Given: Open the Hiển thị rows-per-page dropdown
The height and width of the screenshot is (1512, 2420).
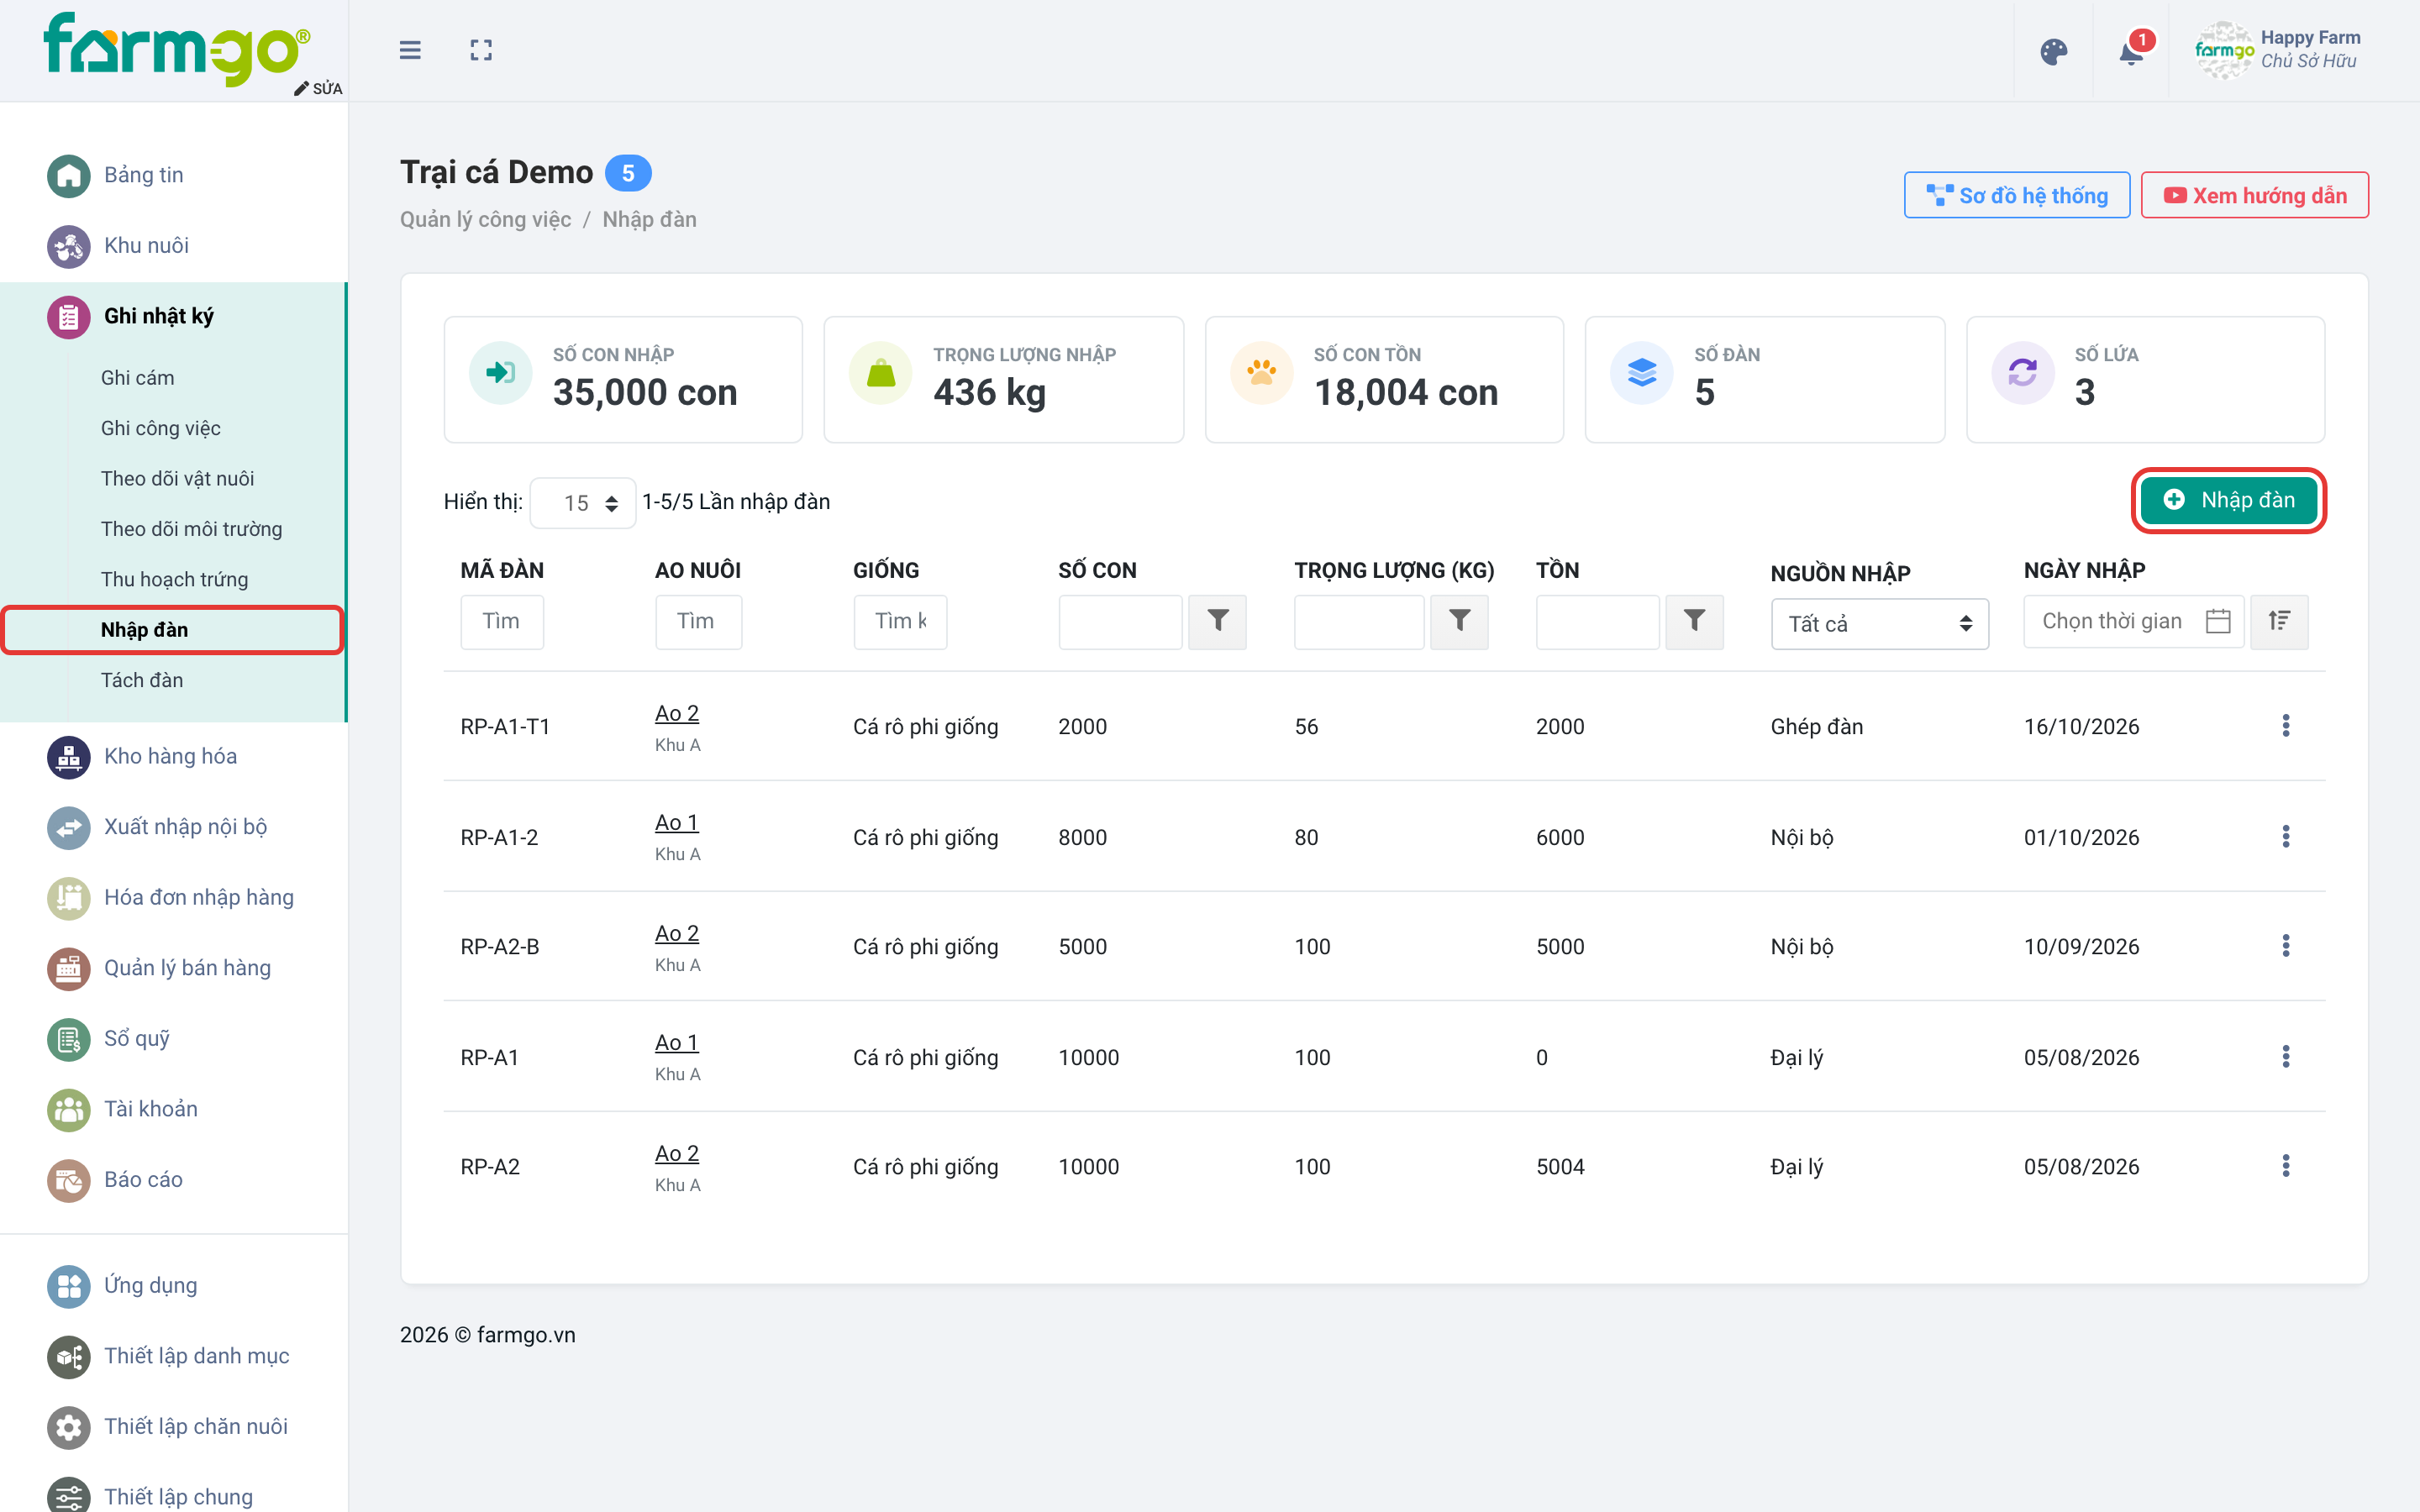Looking at the screenshot, I should [583, 503].
